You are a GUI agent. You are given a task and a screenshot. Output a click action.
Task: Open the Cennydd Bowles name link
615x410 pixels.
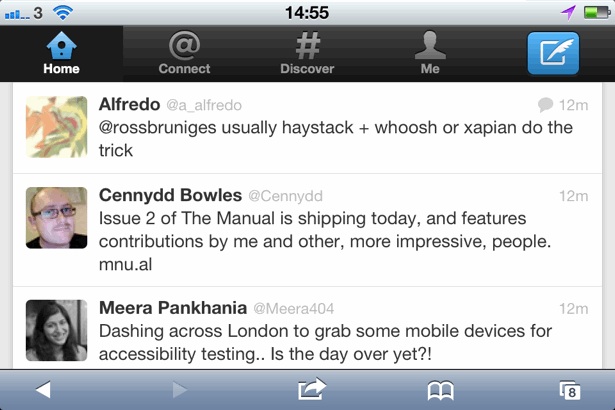point(170,195)
